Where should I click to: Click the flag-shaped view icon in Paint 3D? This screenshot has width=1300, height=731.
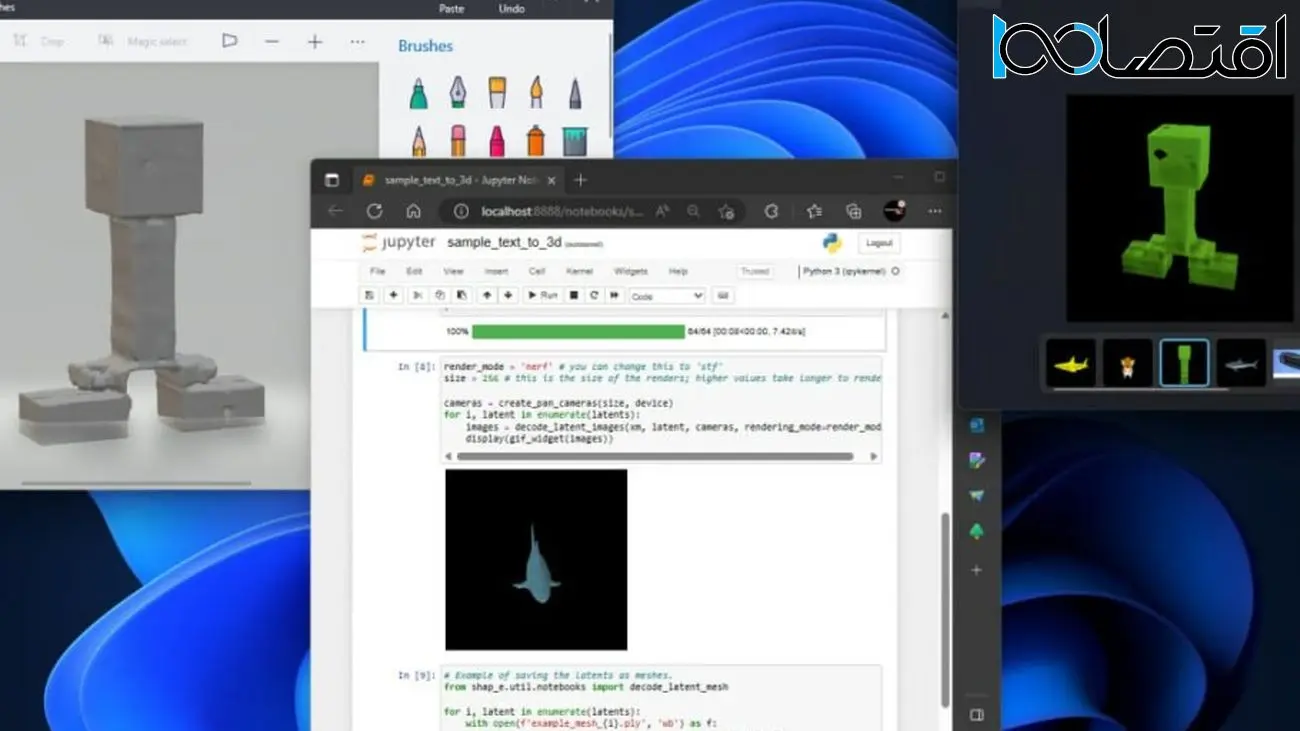point(230,41)
